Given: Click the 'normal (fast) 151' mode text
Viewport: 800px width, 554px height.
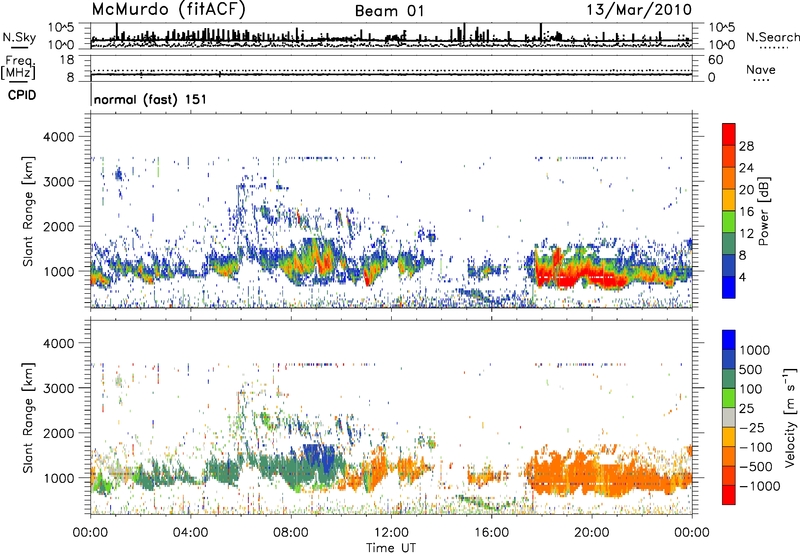Looking at the screenshot, I should (151, 99).
